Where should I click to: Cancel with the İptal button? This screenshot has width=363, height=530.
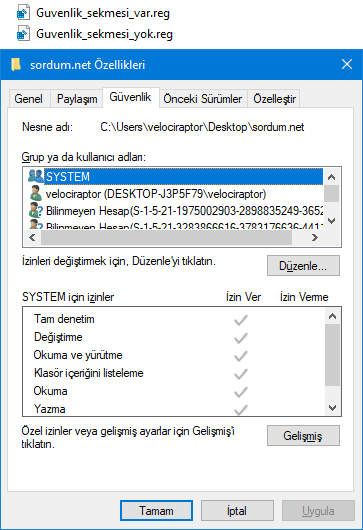click(237, 510)
